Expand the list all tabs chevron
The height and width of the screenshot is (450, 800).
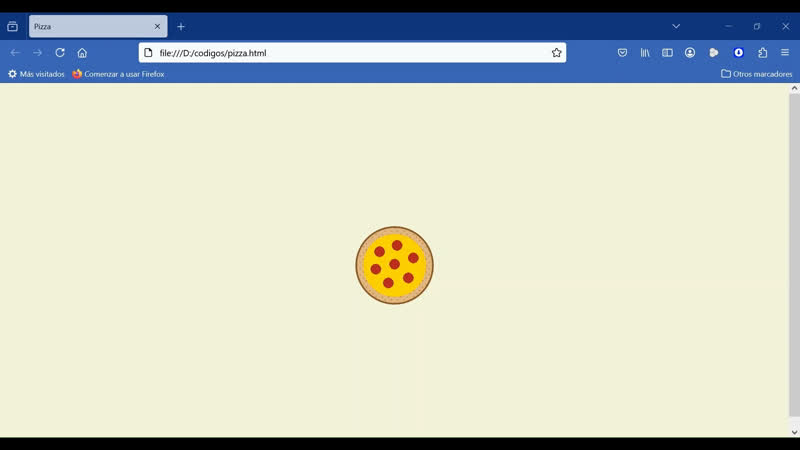tap(676, 27)
